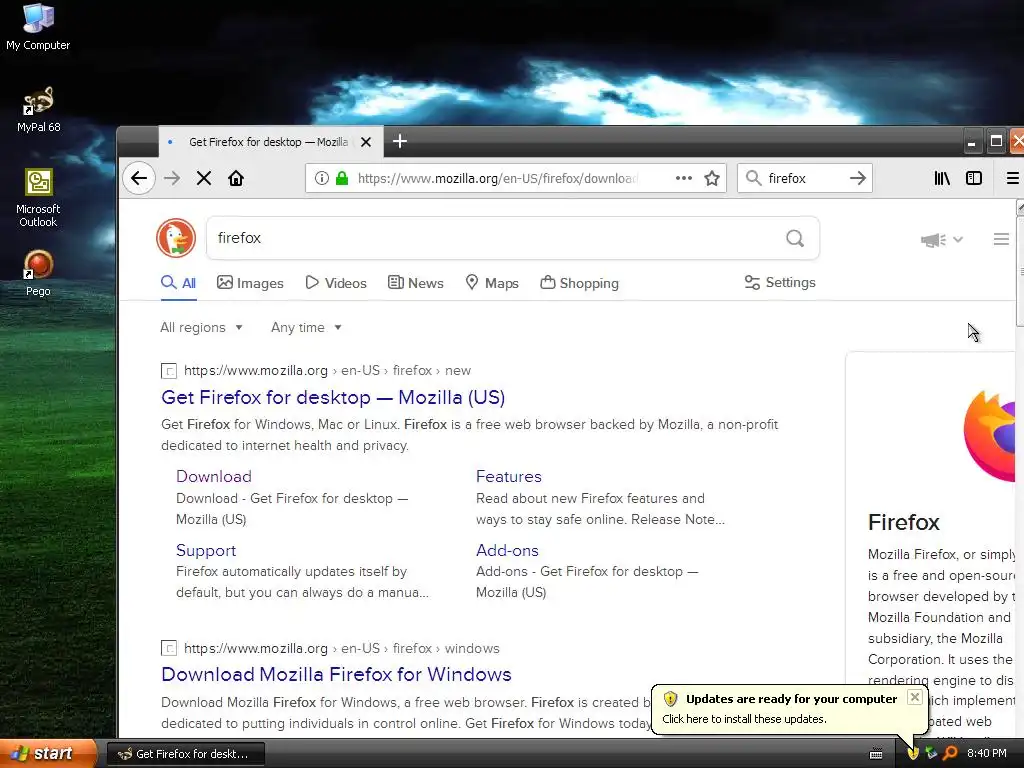Open the Download sublink
1024x768 pixels.
click(214, 476)
